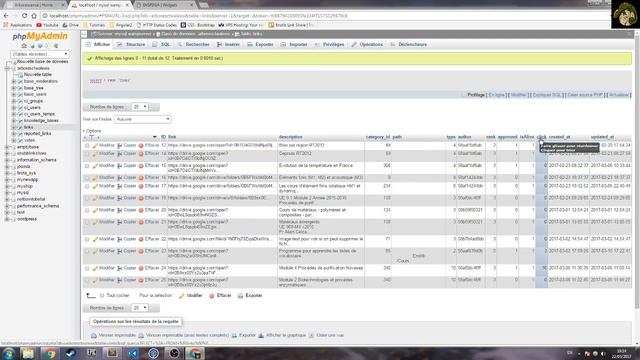
Task: Expand the base_moderators table in the tree
Action: coord(13,82)
